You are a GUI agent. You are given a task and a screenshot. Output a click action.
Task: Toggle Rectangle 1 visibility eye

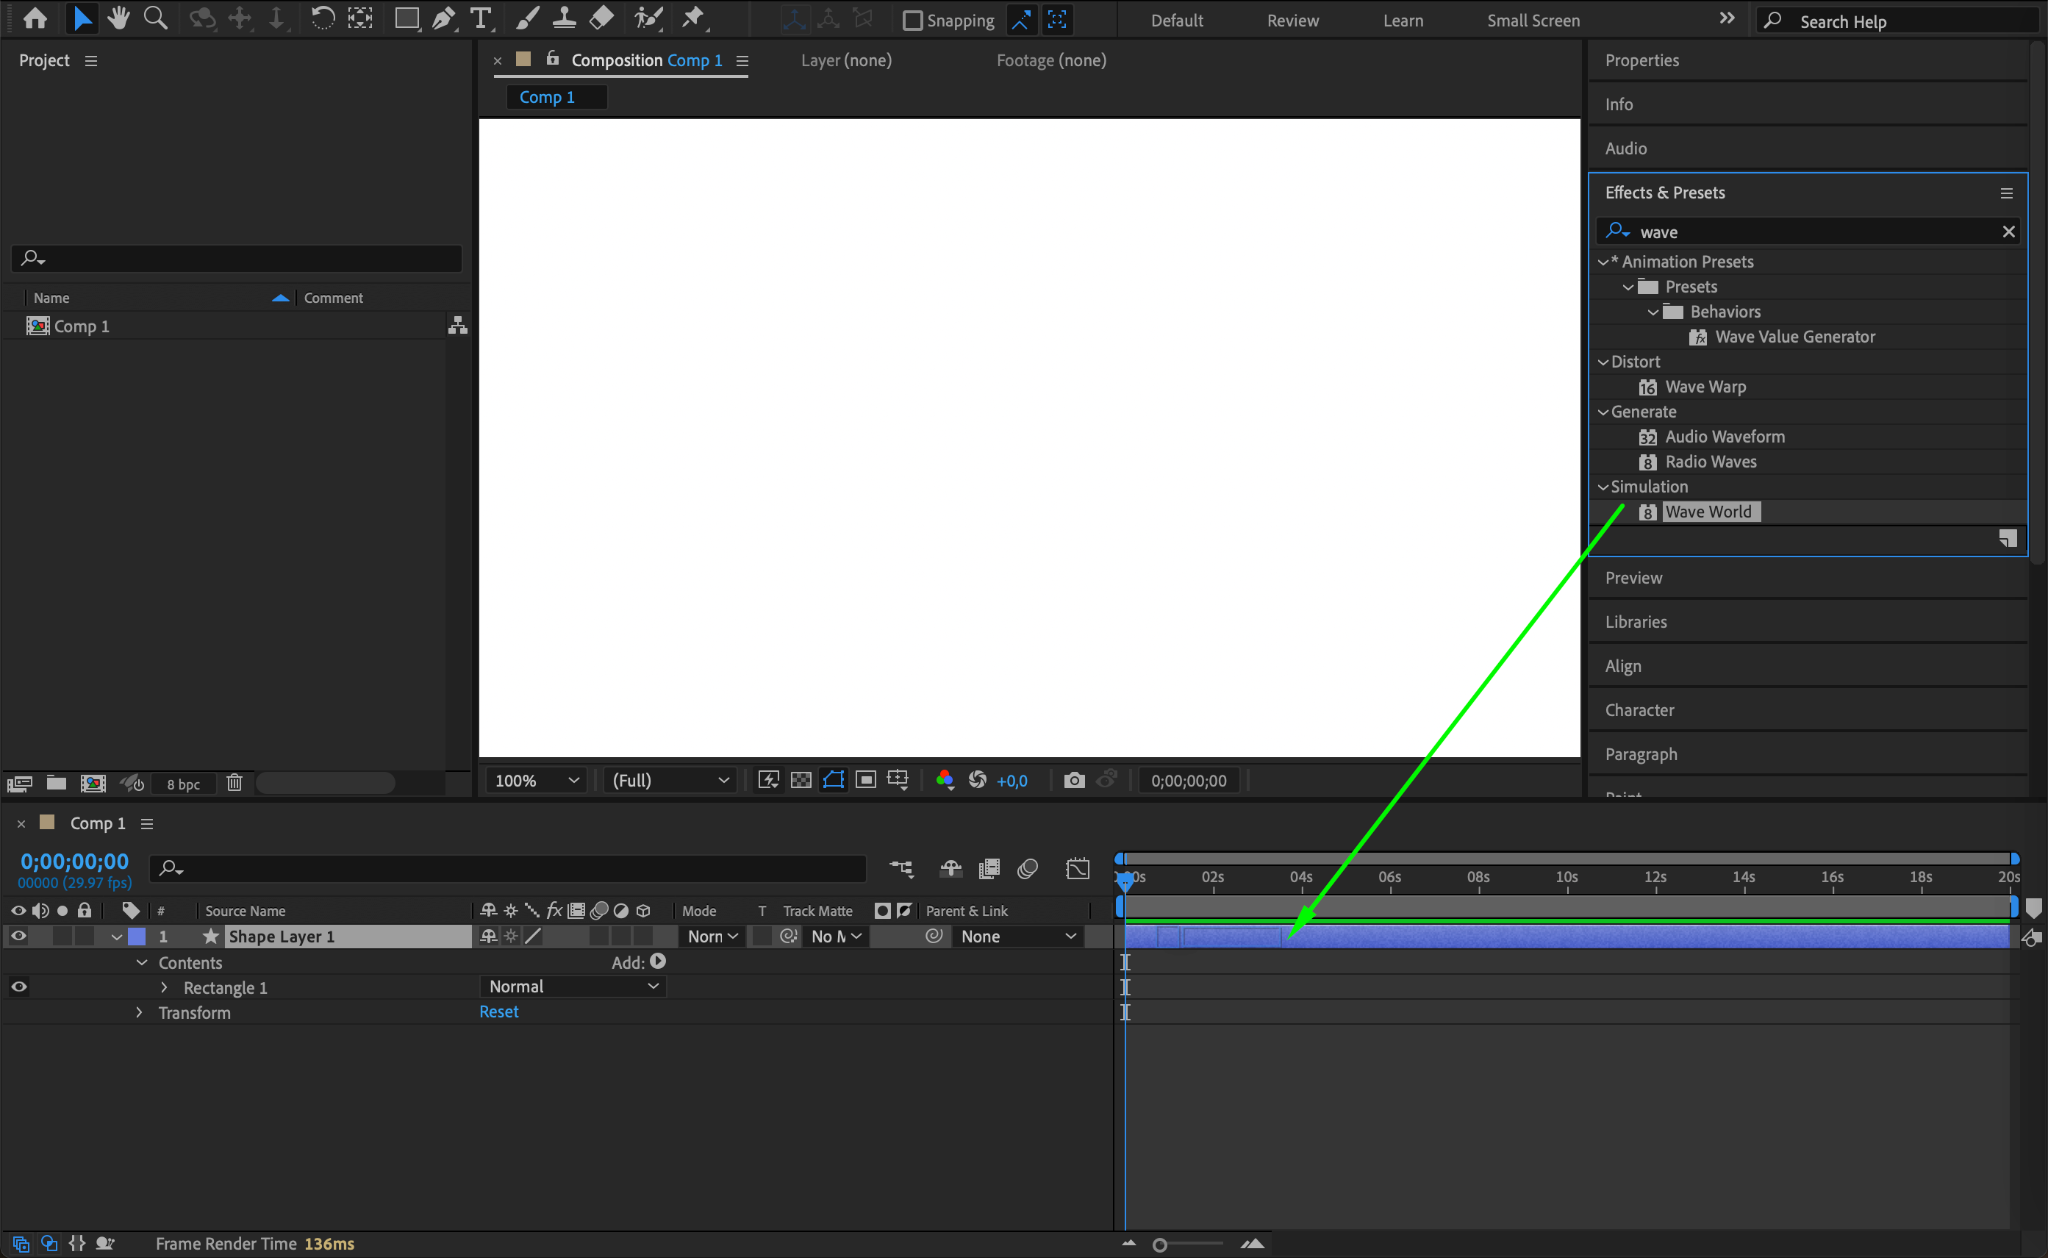[18, 987]
